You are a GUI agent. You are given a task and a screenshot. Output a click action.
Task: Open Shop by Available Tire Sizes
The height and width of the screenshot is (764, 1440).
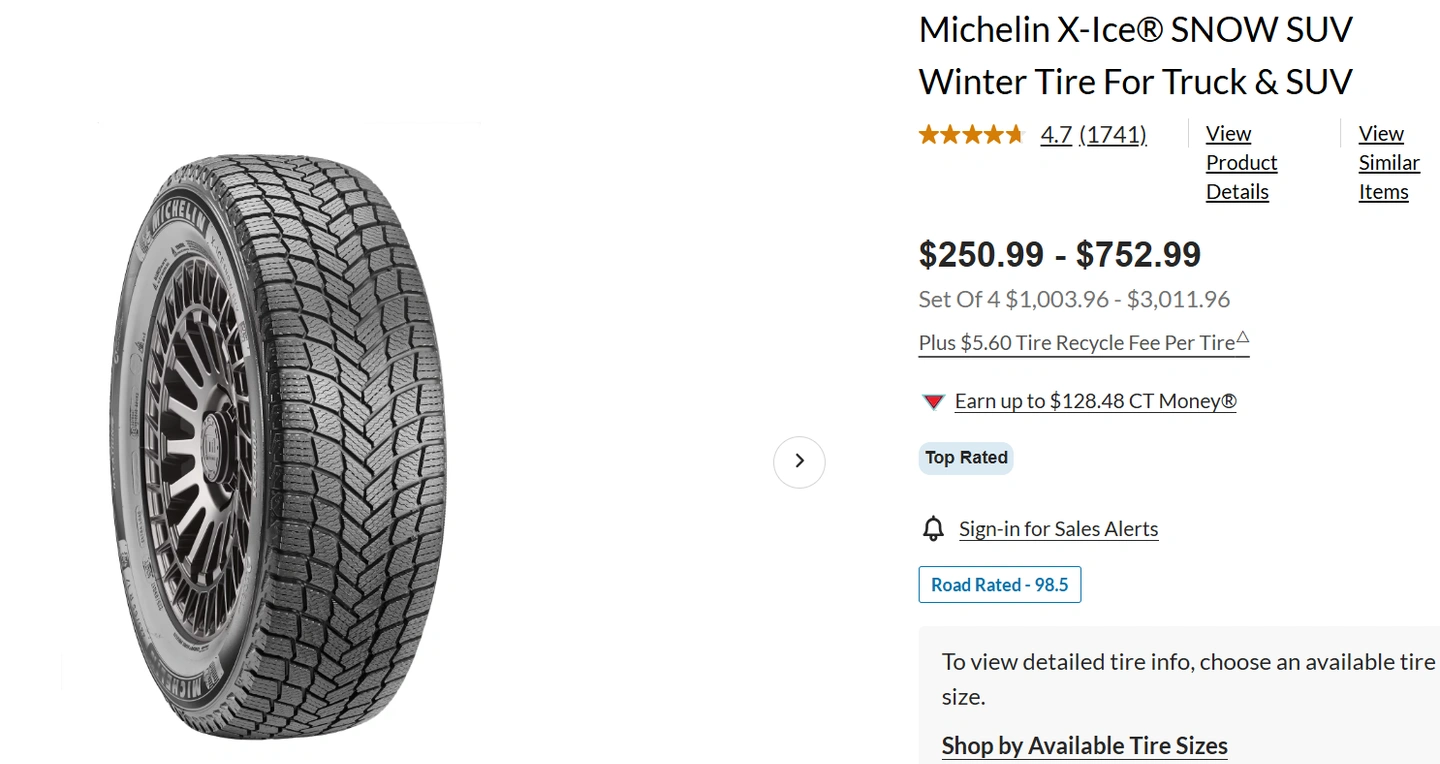[x=1084, y=746]
